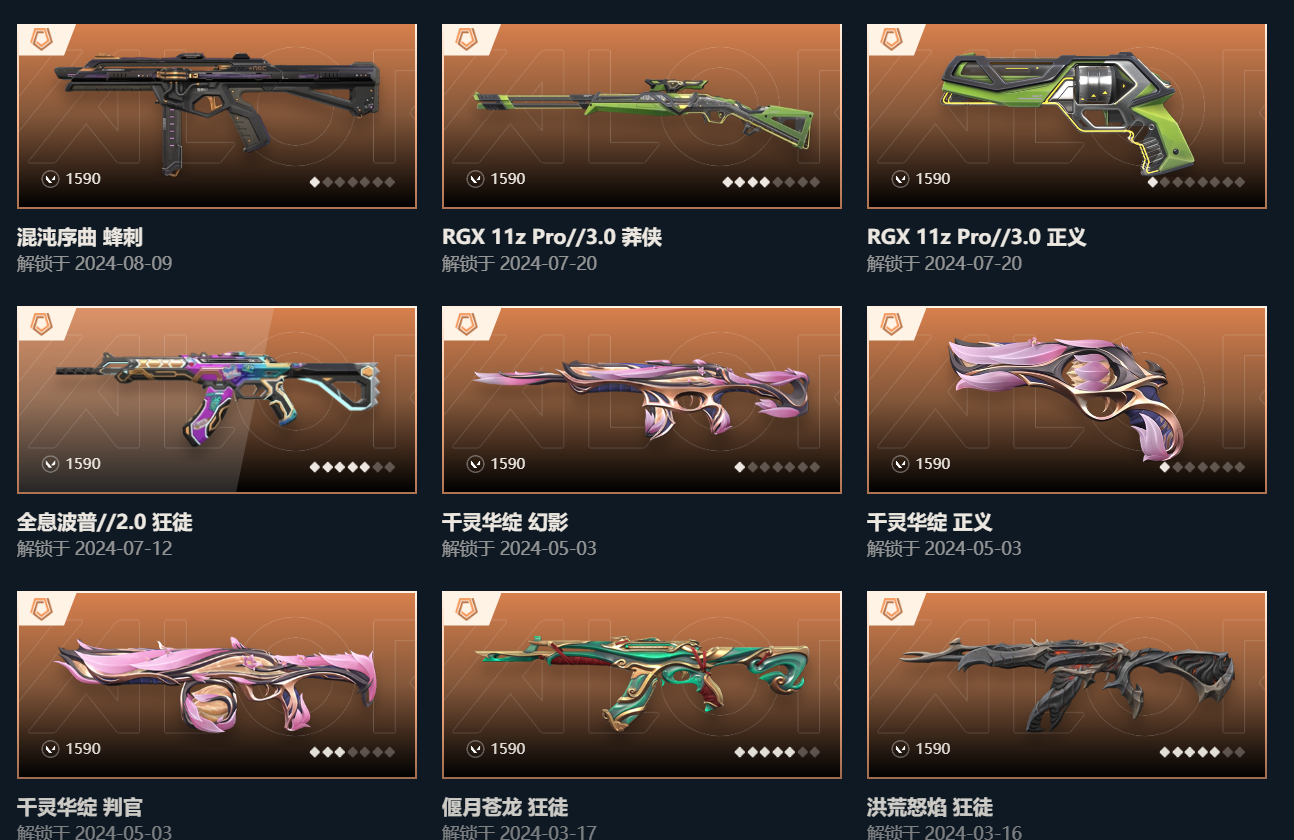
Task: Click the 1590 price on 千灵华绽 正义 card
Action: coord(933,464)
